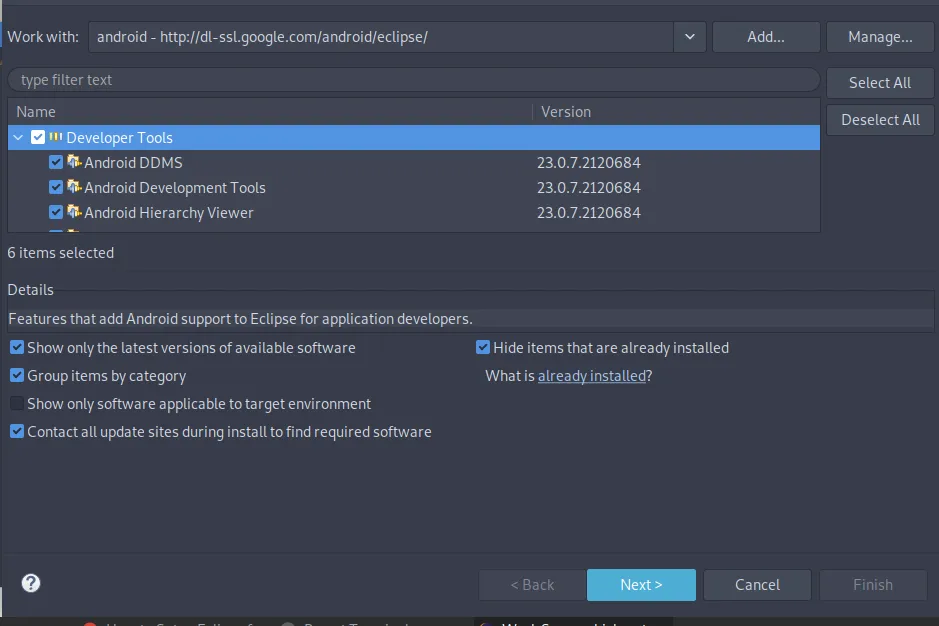Click the Android Hierarchy Viewer feature icon
This screenshot has width=939, height=626.
coord(74,212)
